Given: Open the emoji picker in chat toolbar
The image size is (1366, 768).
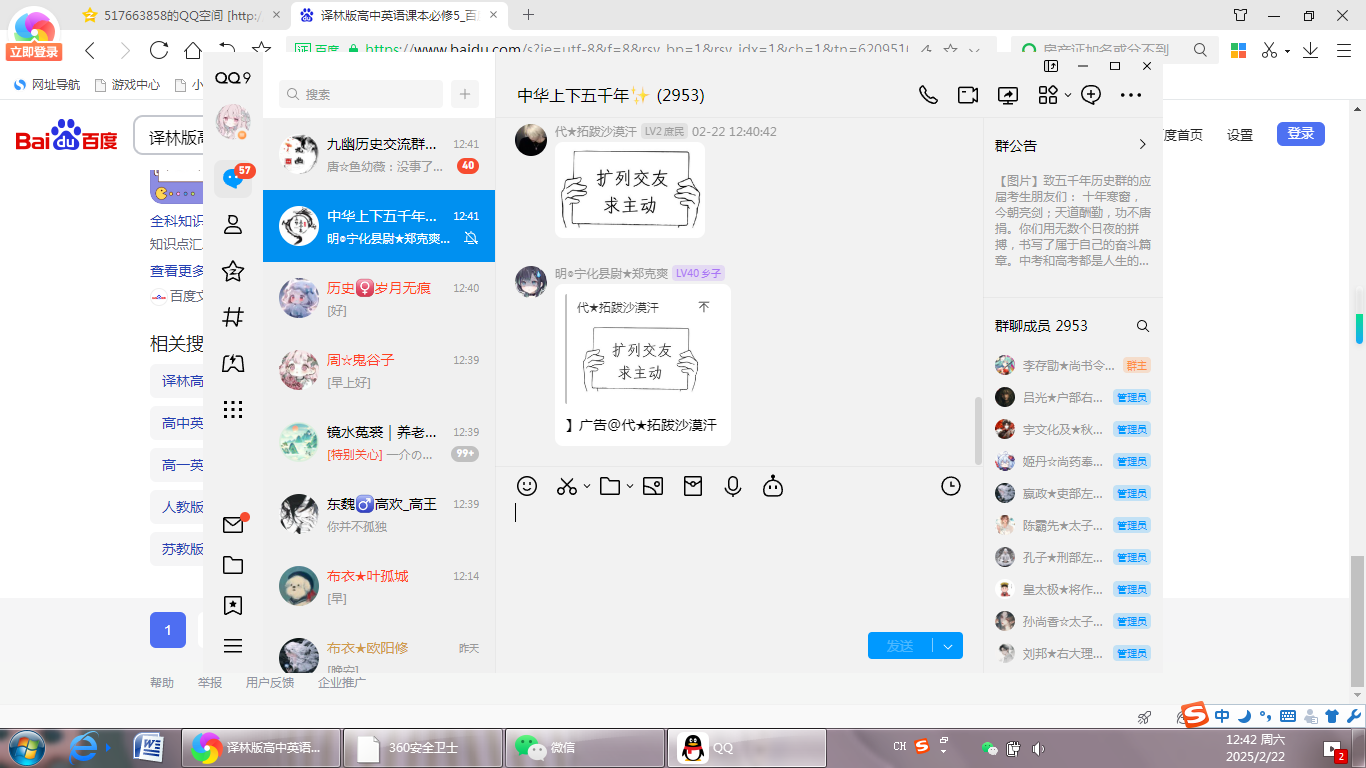Looking at the screenshot, I should 527,486.
